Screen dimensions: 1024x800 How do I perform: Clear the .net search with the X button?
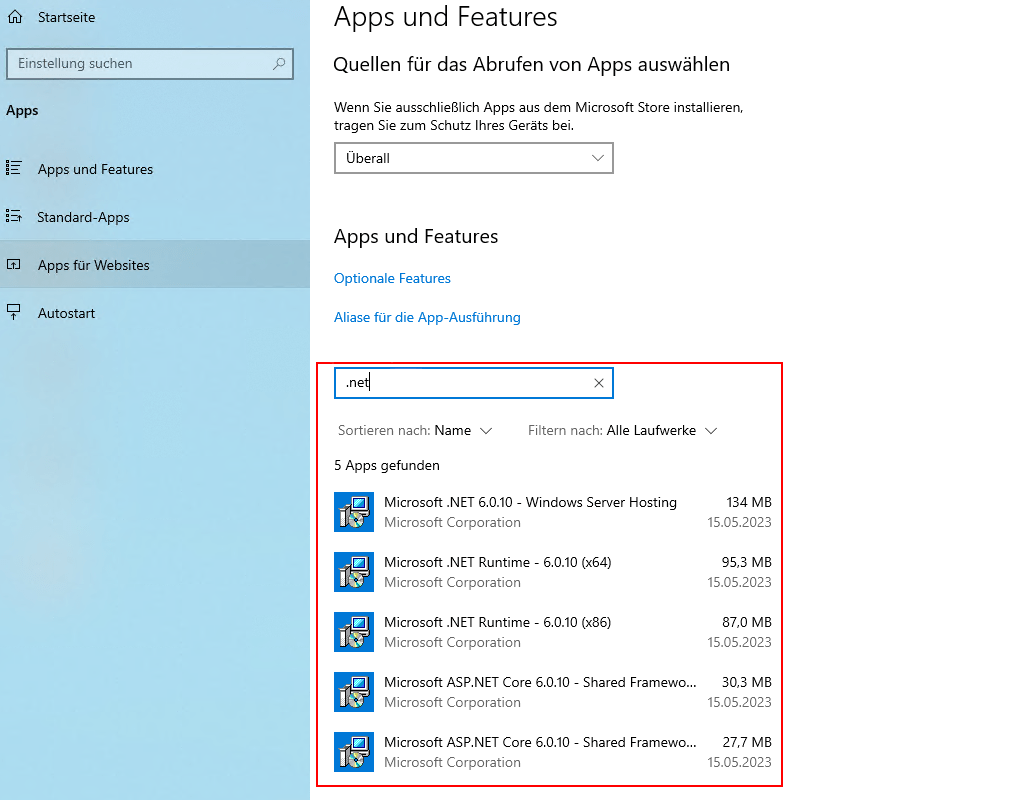598,383
